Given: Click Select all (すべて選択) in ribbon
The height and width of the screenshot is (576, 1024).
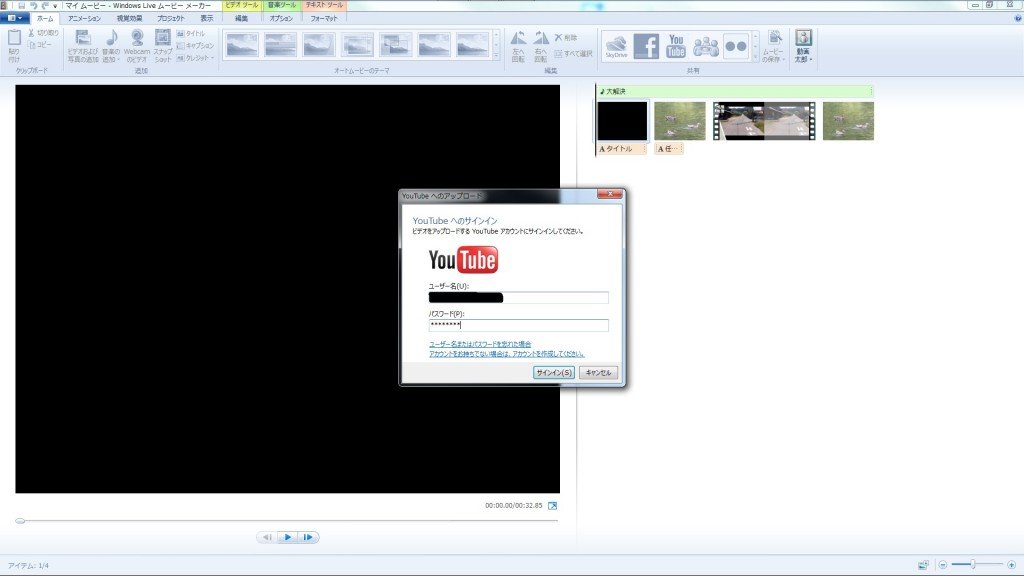Looking at the screenshot, I should (x=573, y=54).
